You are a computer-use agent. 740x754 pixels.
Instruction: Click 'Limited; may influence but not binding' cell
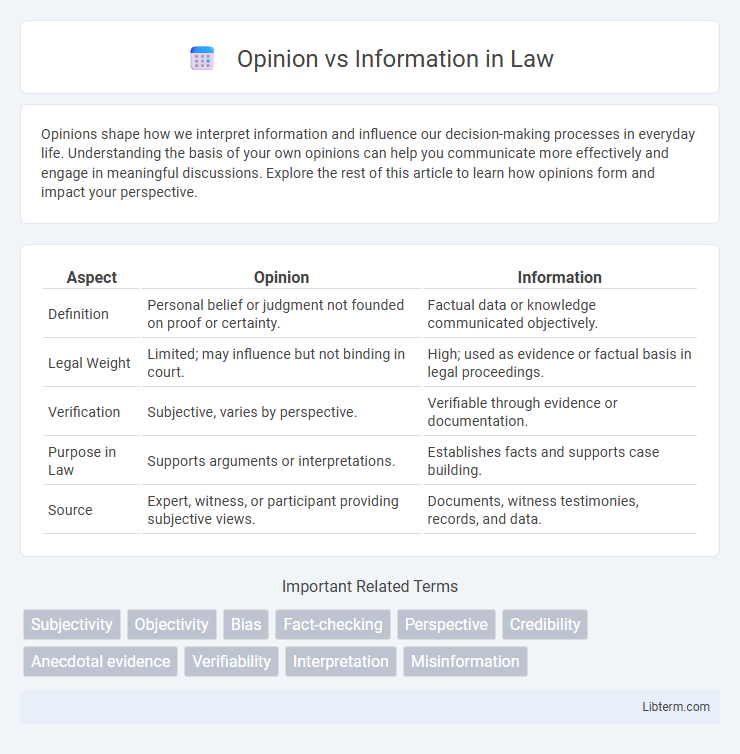click(x=281, y=363)
